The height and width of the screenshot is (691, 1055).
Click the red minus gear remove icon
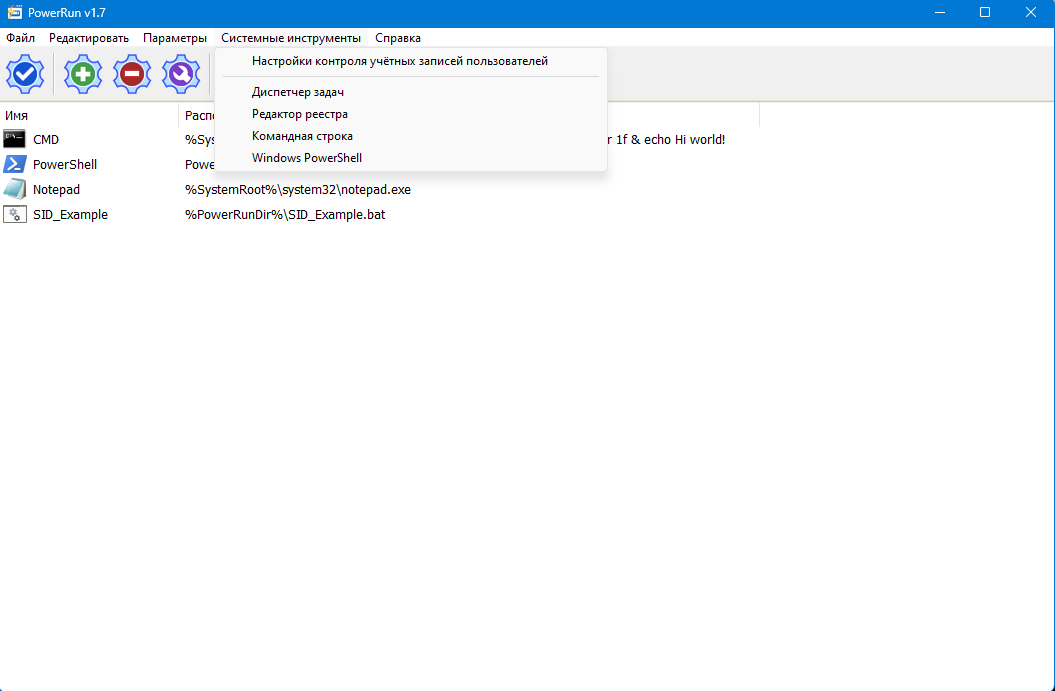132,74
